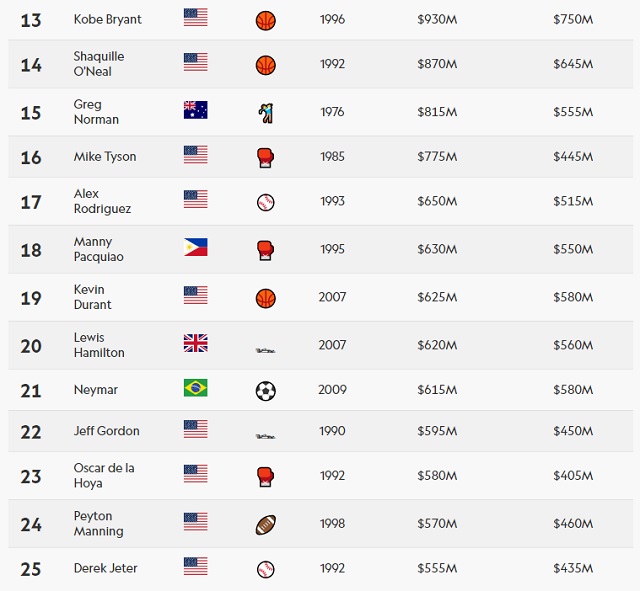This screenshot has height=591, width=640.
Task: Click rank number 25 in the table
Action: pyautogui.click(x=31, y=569)
